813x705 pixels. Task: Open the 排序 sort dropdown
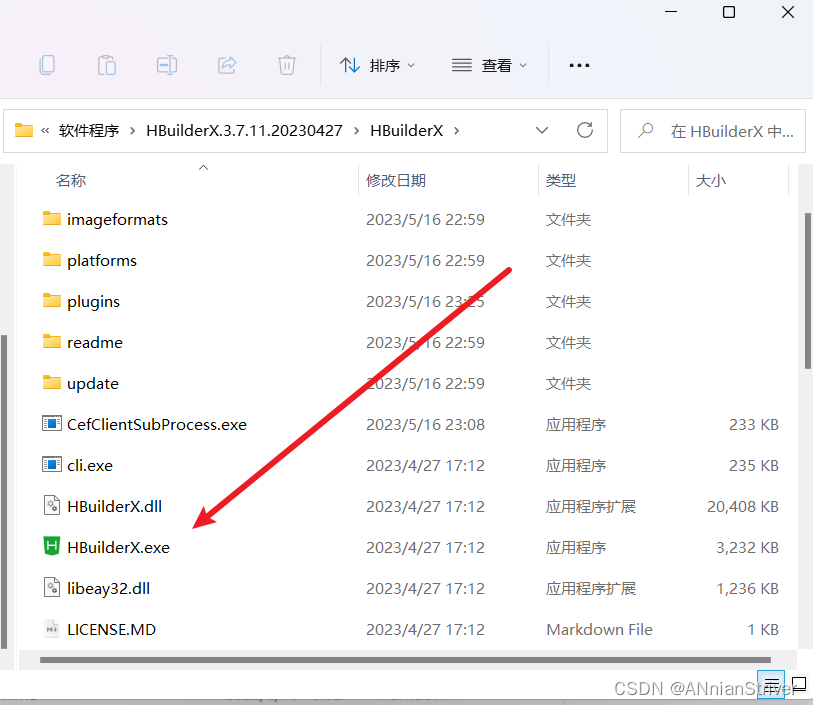click(x=378, y=66)
